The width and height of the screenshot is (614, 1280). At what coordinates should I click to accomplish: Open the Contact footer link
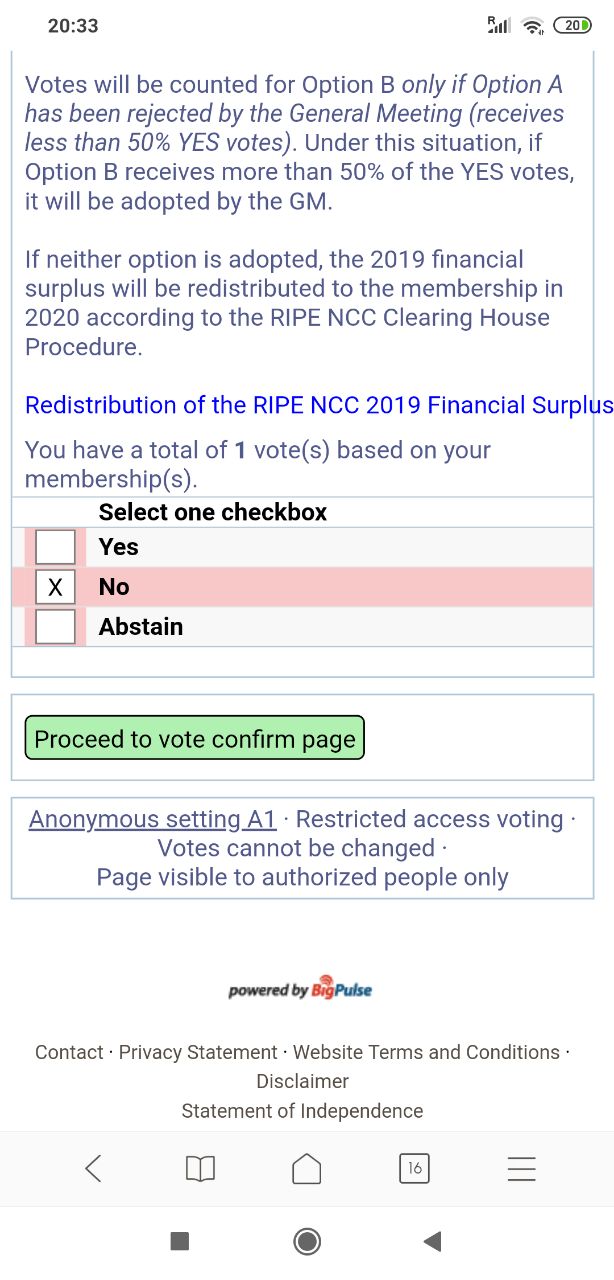(69, 1052)
